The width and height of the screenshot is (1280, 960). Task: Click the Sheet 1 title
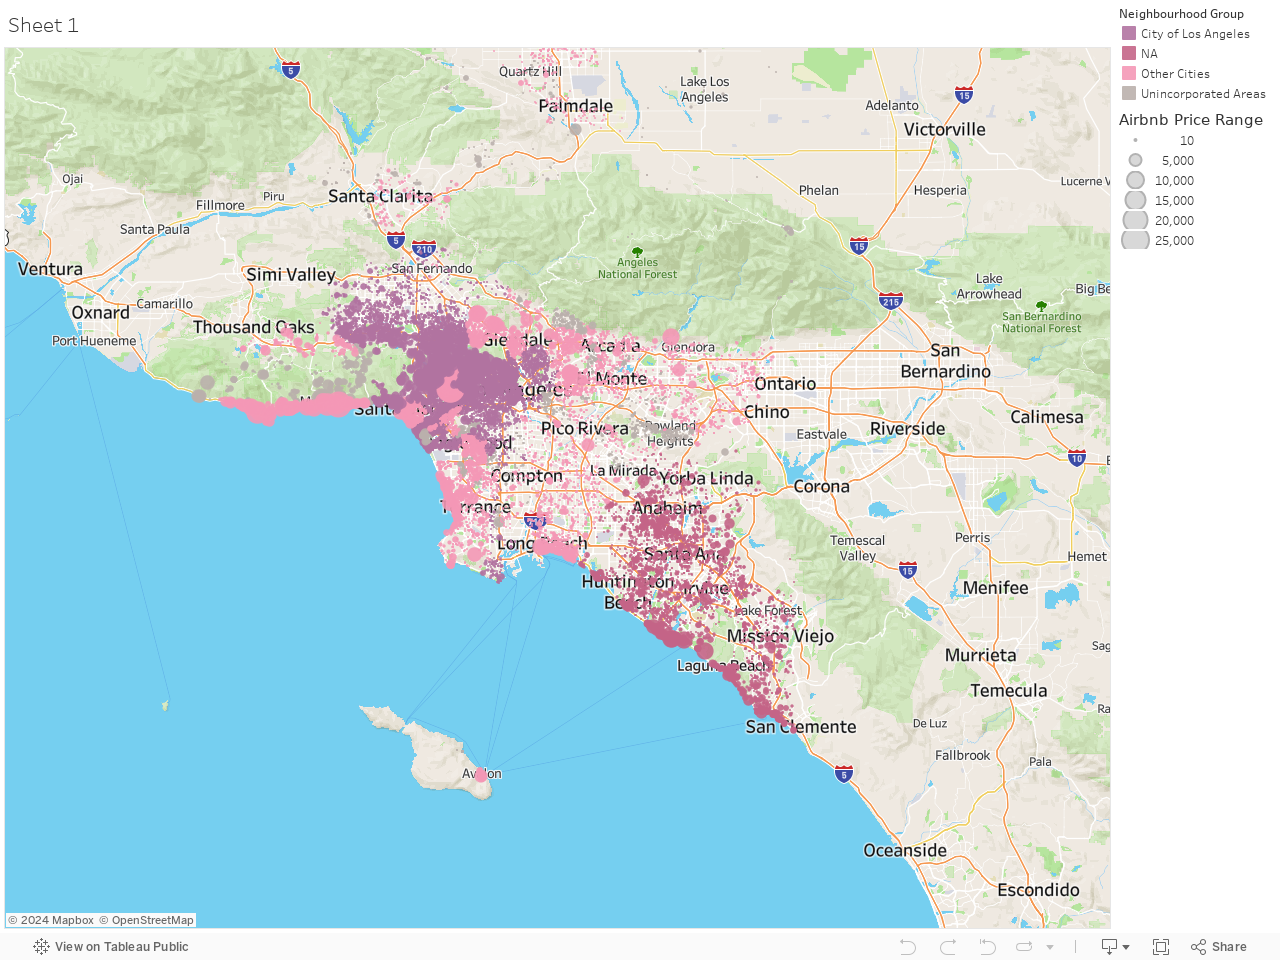pos(43,25)
